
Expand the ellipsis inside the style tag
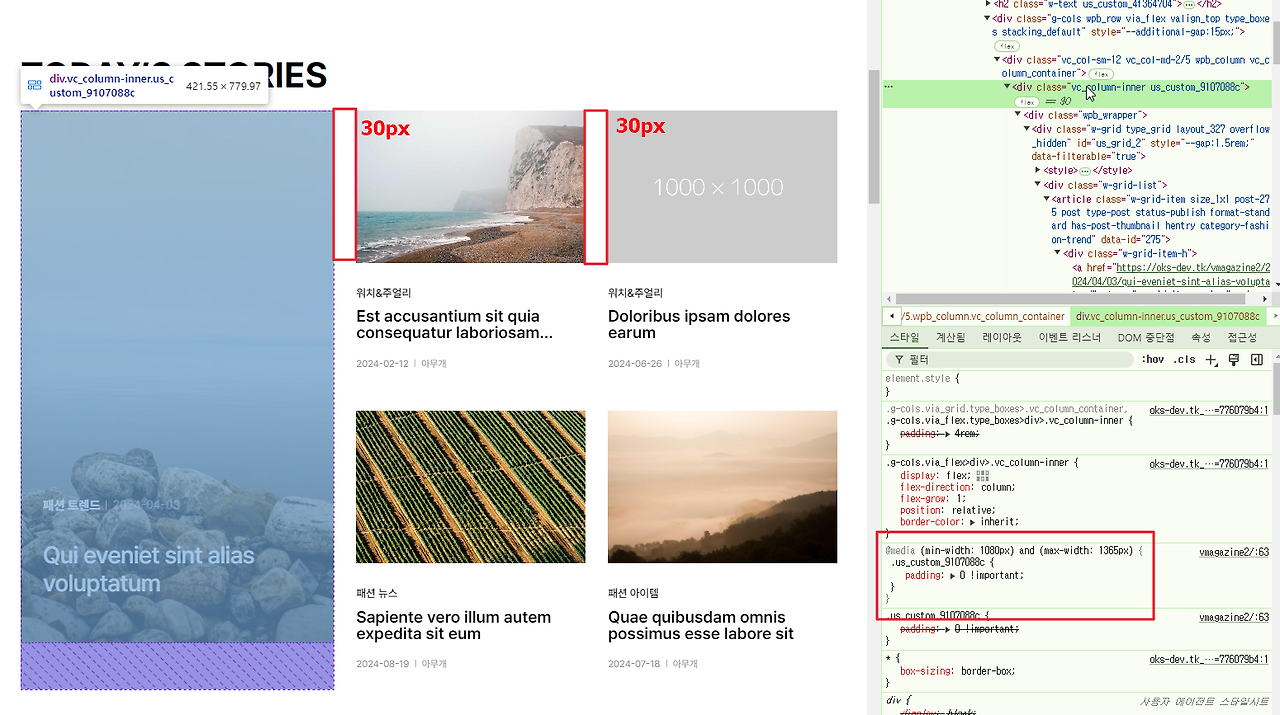(x=1086, y=171)
